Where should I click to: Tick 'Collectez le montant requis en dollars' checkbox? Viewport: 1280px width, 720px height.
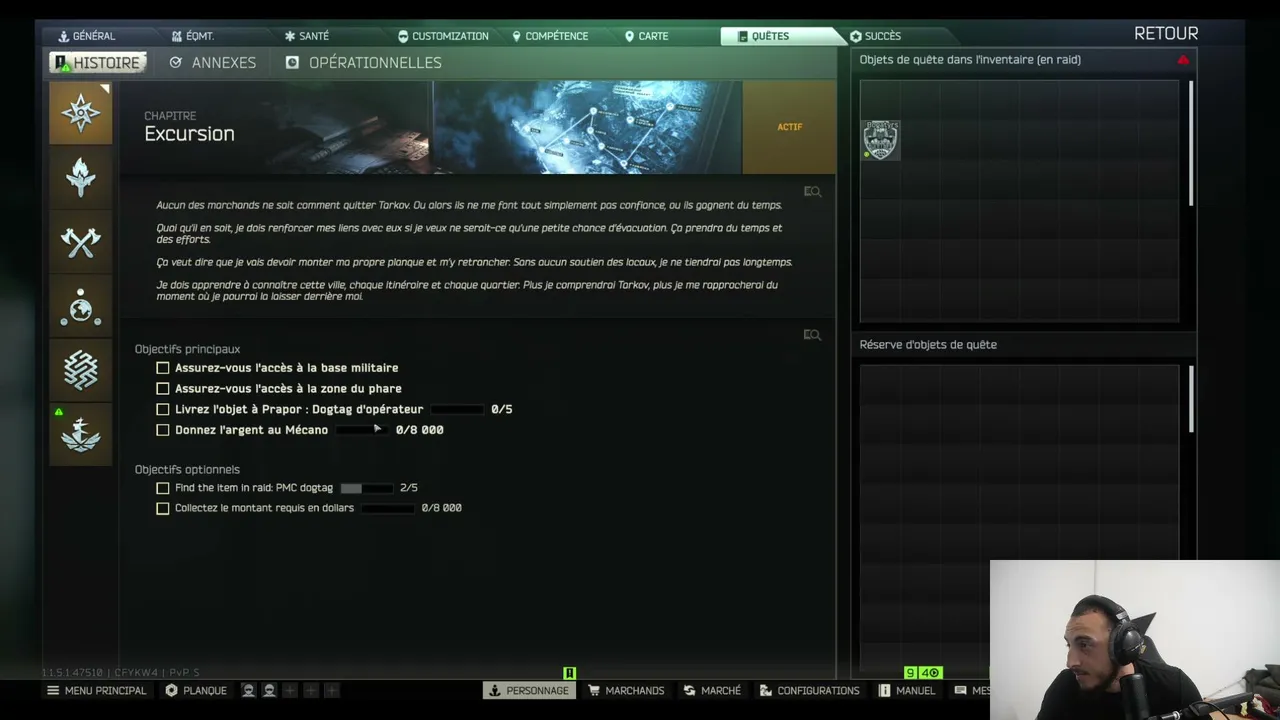tap(163, 508)
